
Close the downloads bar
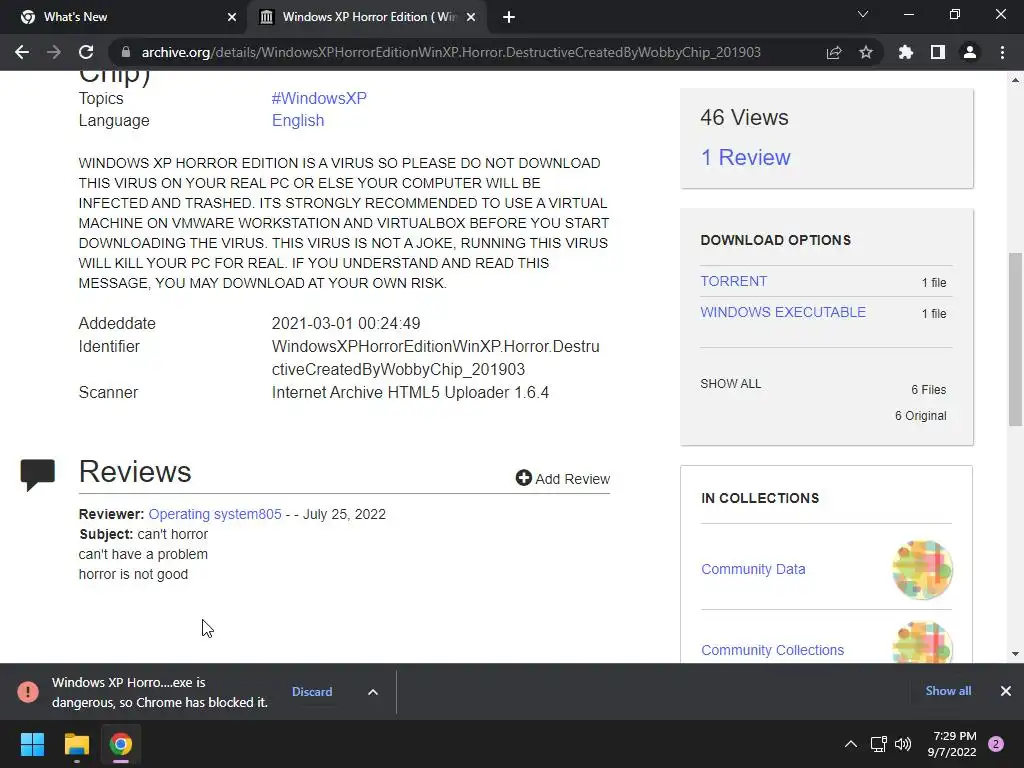[1006, 691]
